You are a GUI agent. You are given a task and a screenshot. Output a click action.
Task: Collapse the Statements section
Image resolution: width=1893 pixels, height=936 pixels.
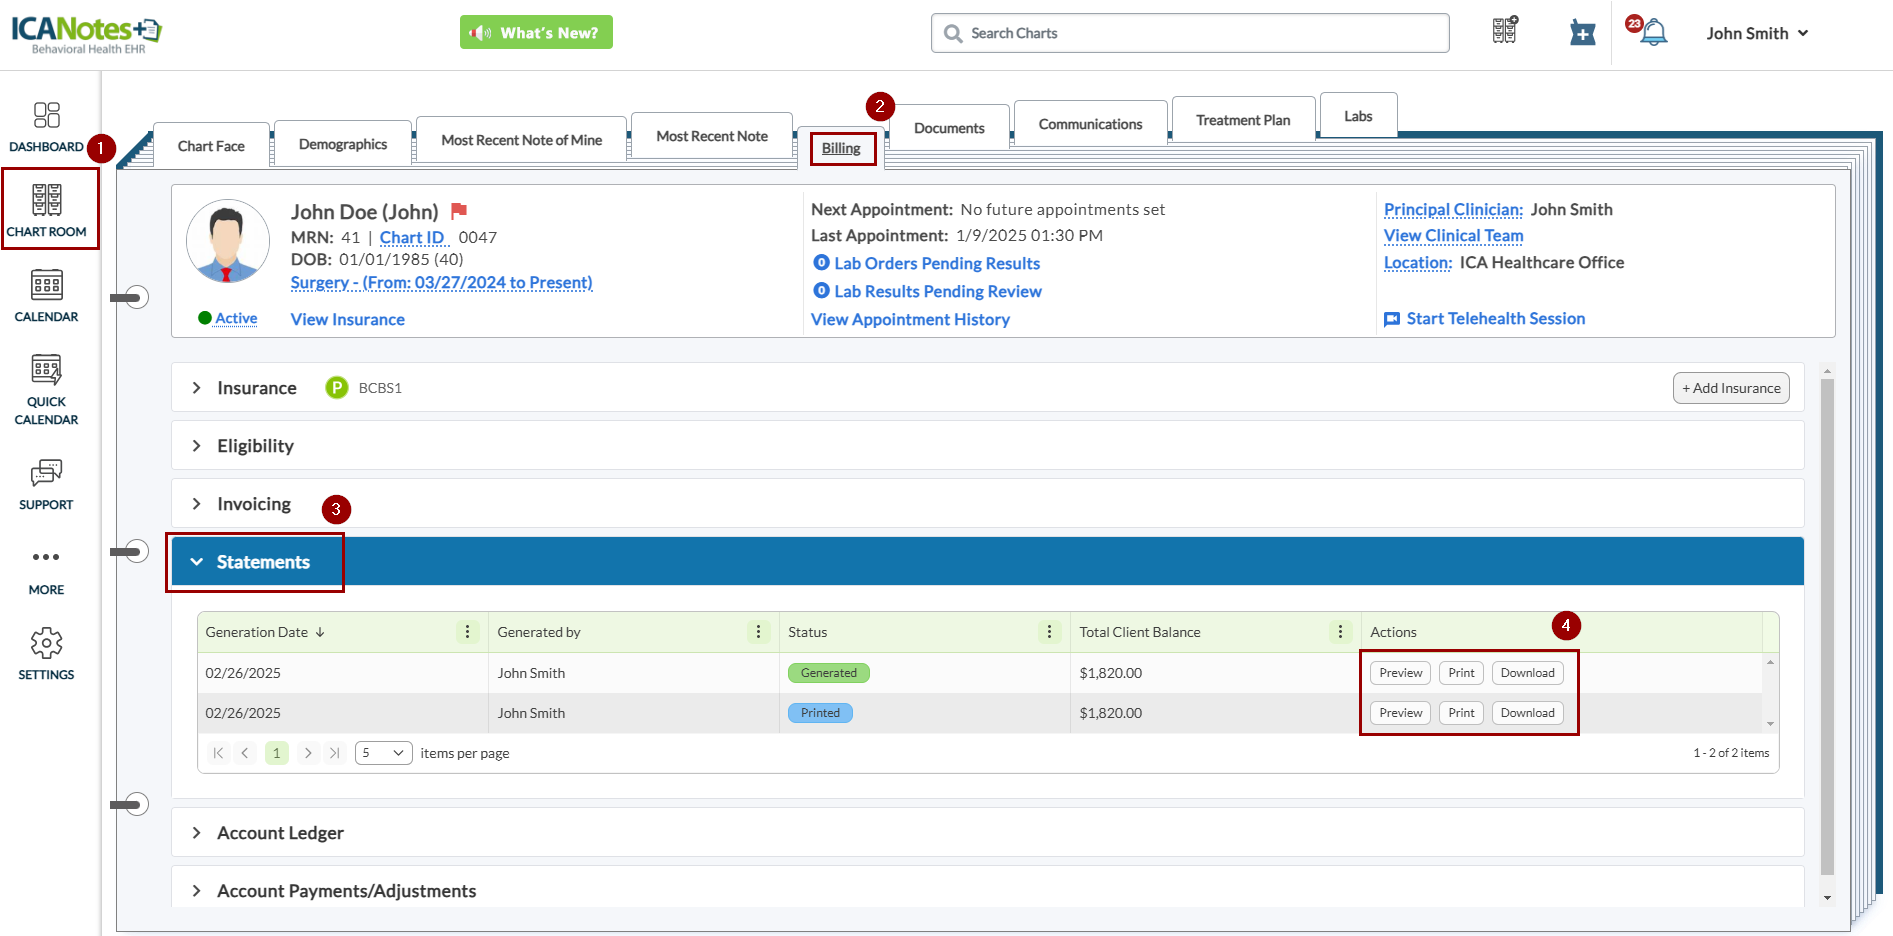point(197,562)
